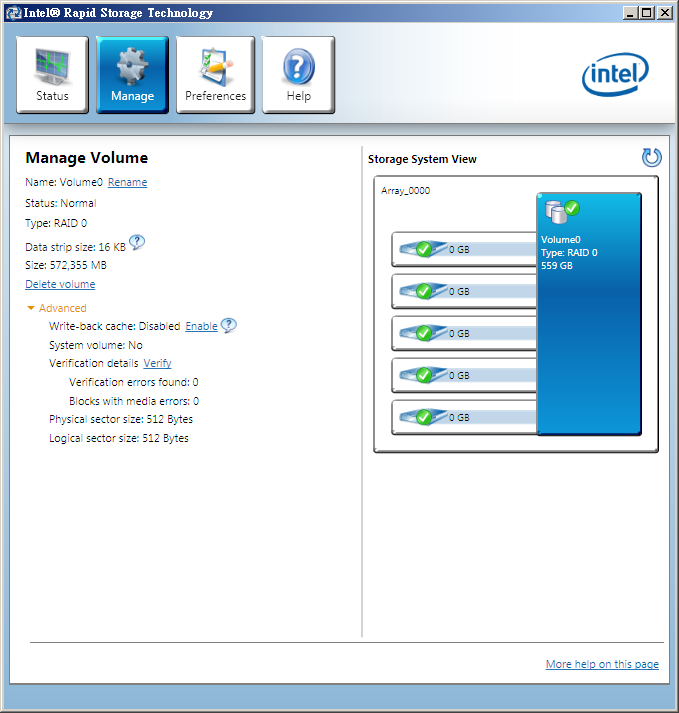The image size is (679, 713).
Task: Click the Size: 572,355 MB text
Action: (66, 265)
